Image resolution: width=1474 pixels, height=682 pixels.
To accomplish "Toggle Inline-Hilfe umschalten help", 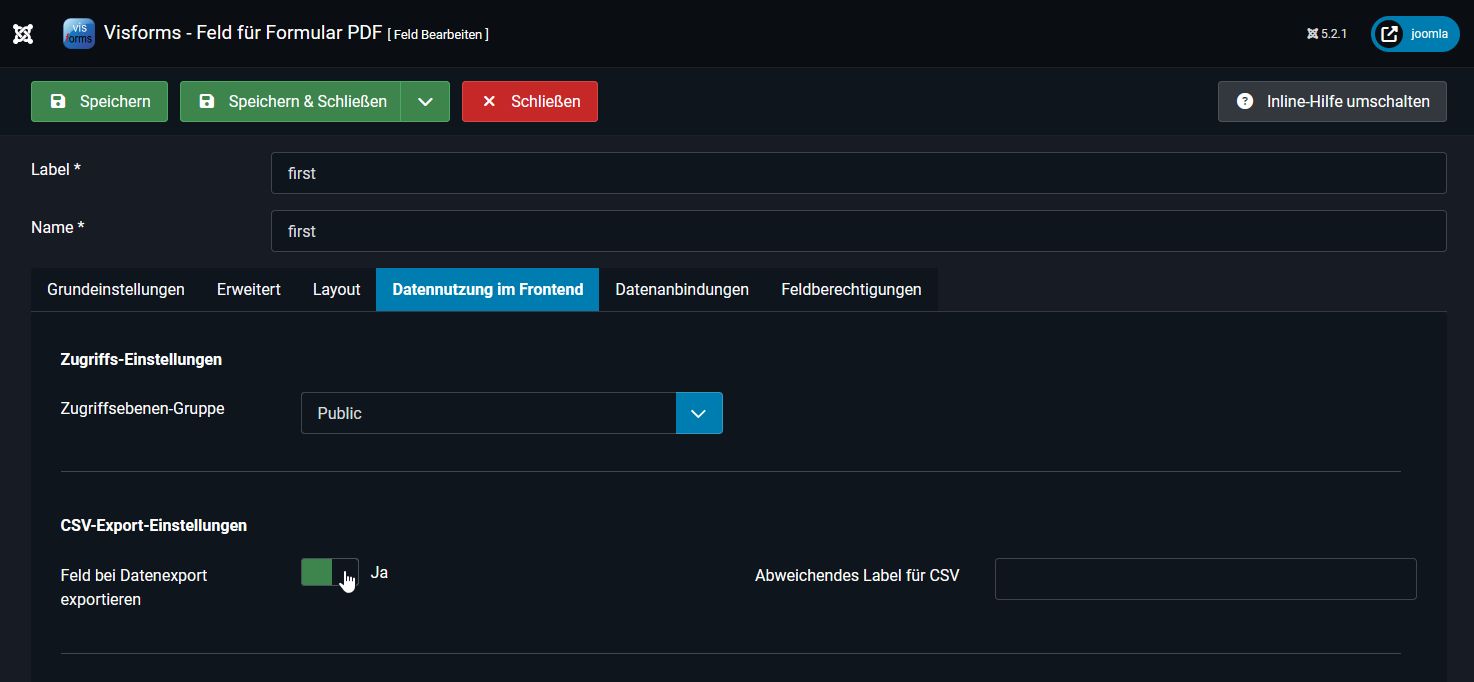I will [1332, 102].
